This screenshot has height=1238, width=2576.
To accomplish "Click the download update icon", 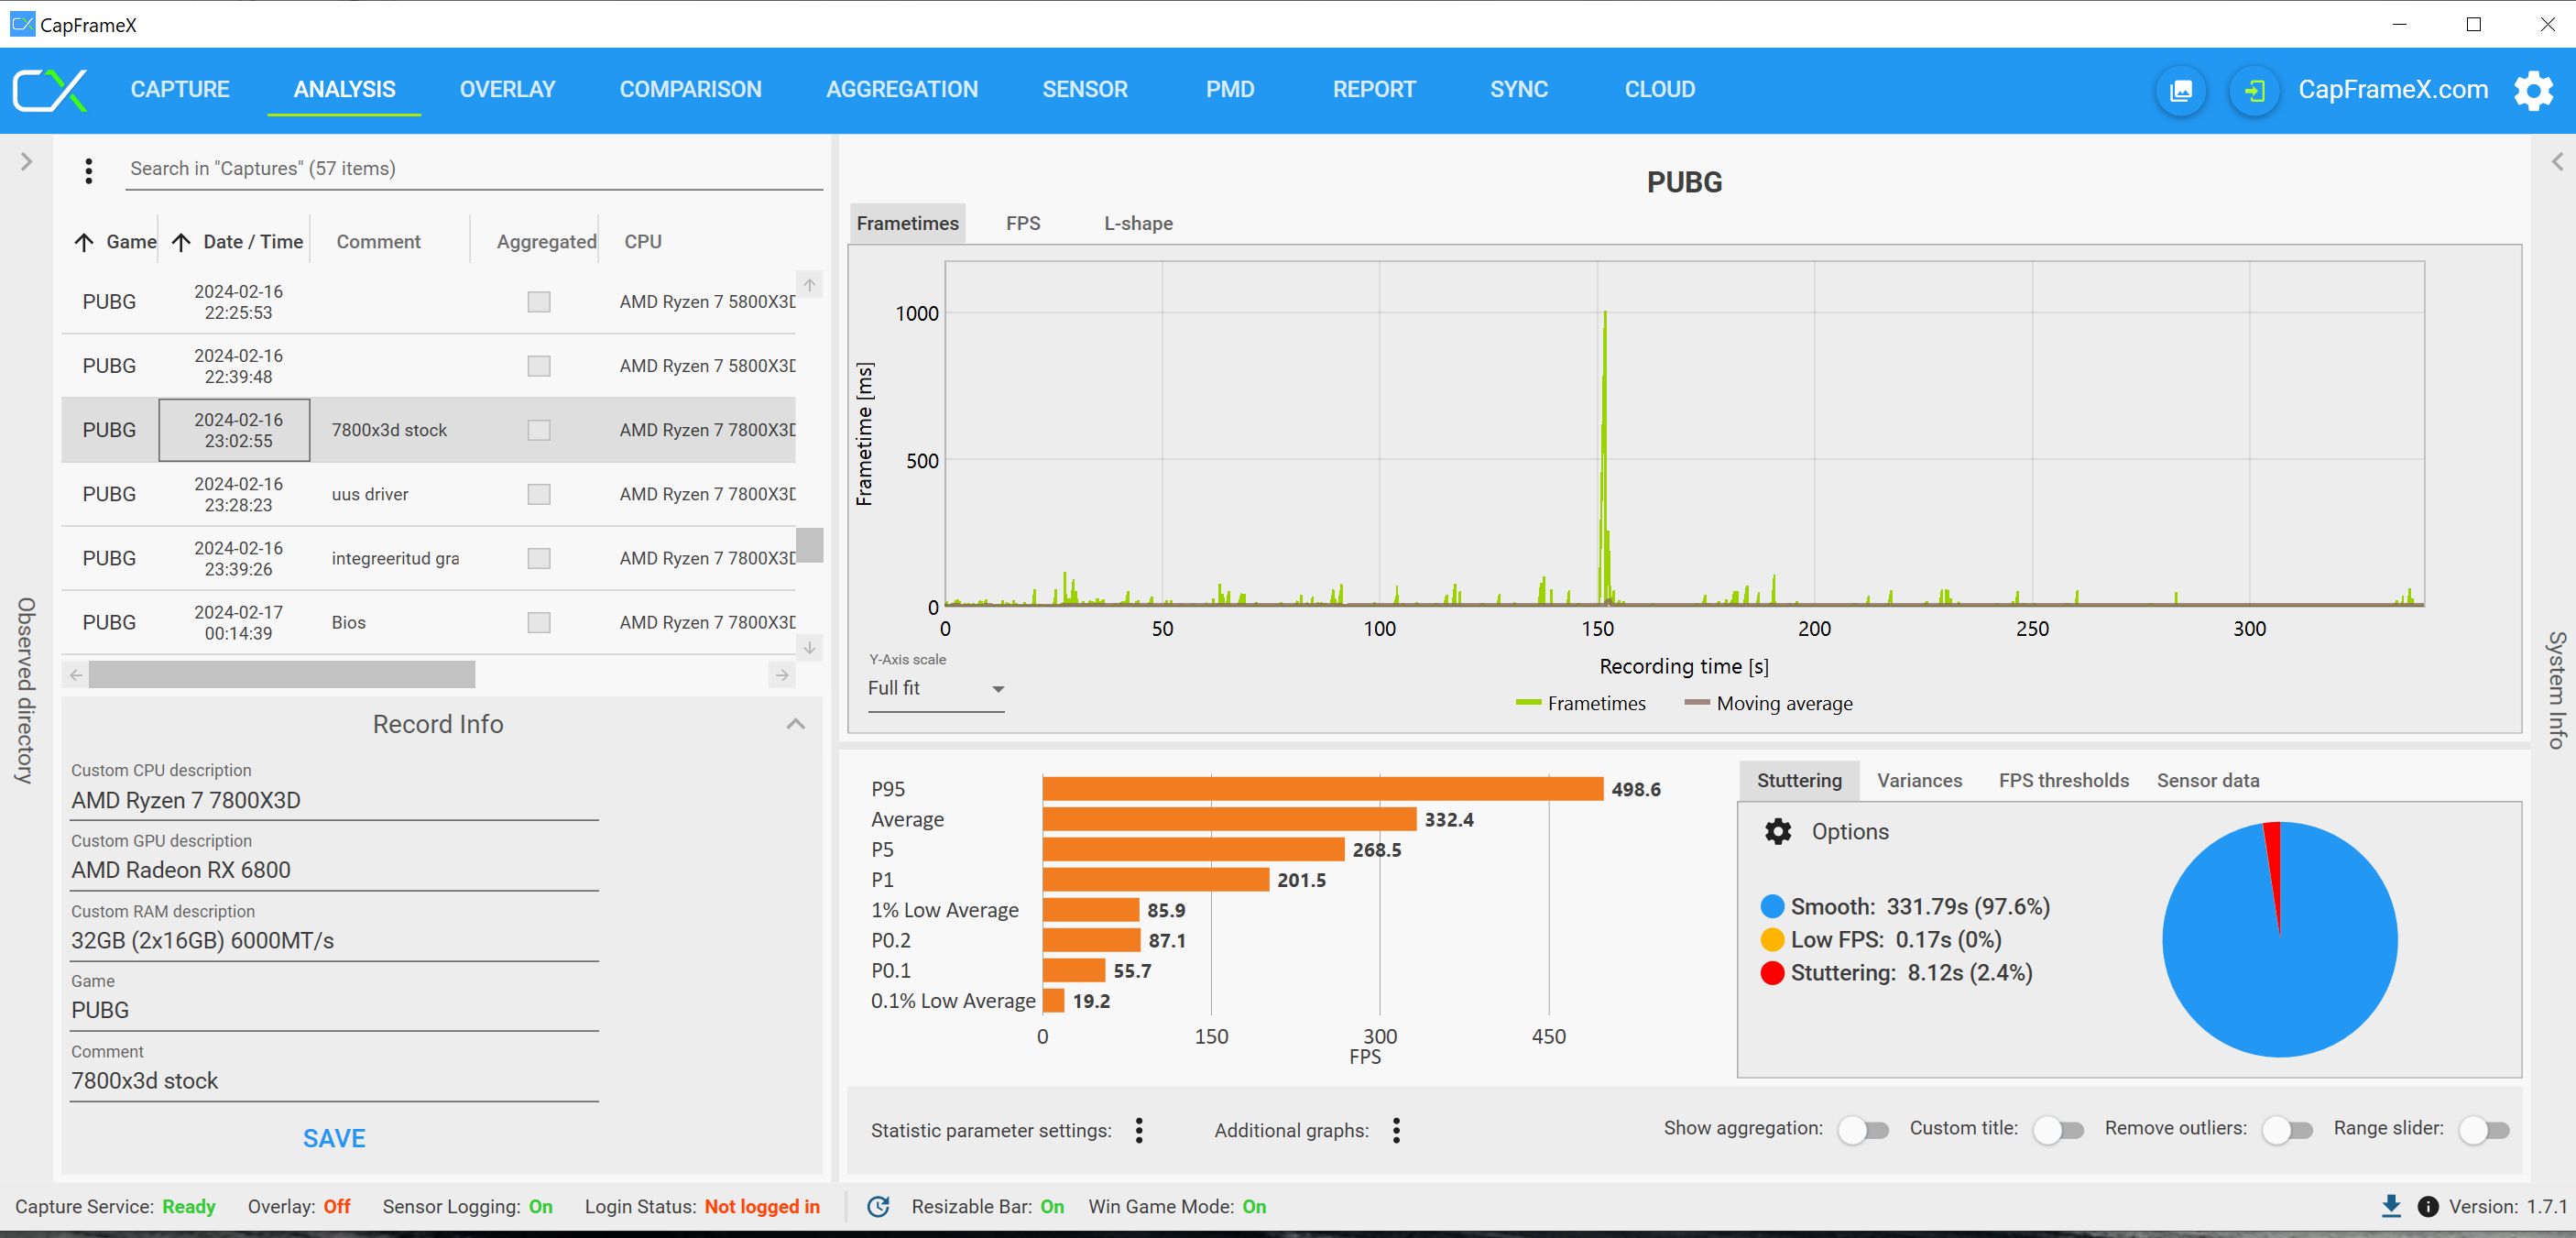I will click(x=2391, y=1206).
